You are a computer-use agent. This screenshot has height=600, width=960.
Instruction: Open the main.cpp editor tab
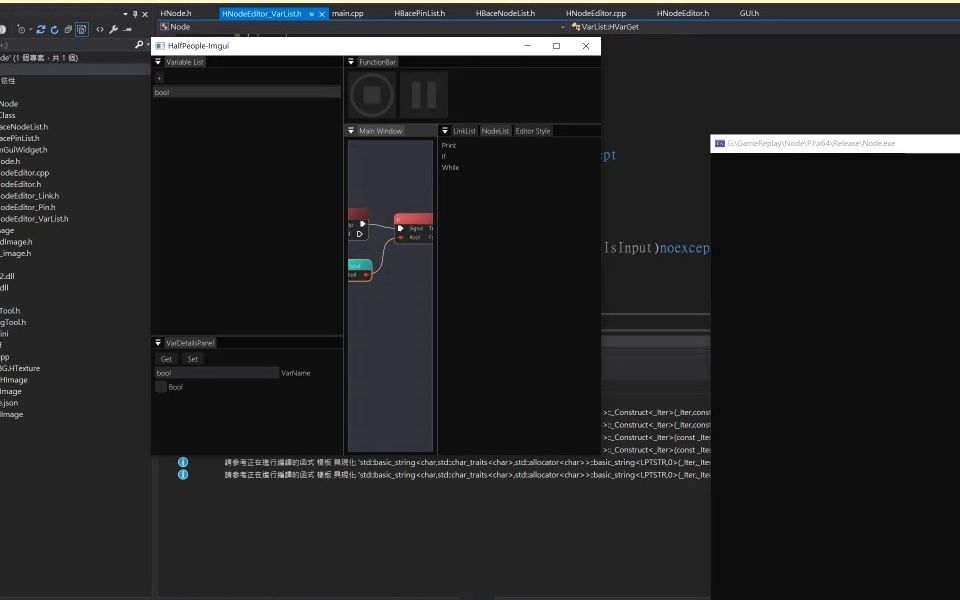[347, 13]
